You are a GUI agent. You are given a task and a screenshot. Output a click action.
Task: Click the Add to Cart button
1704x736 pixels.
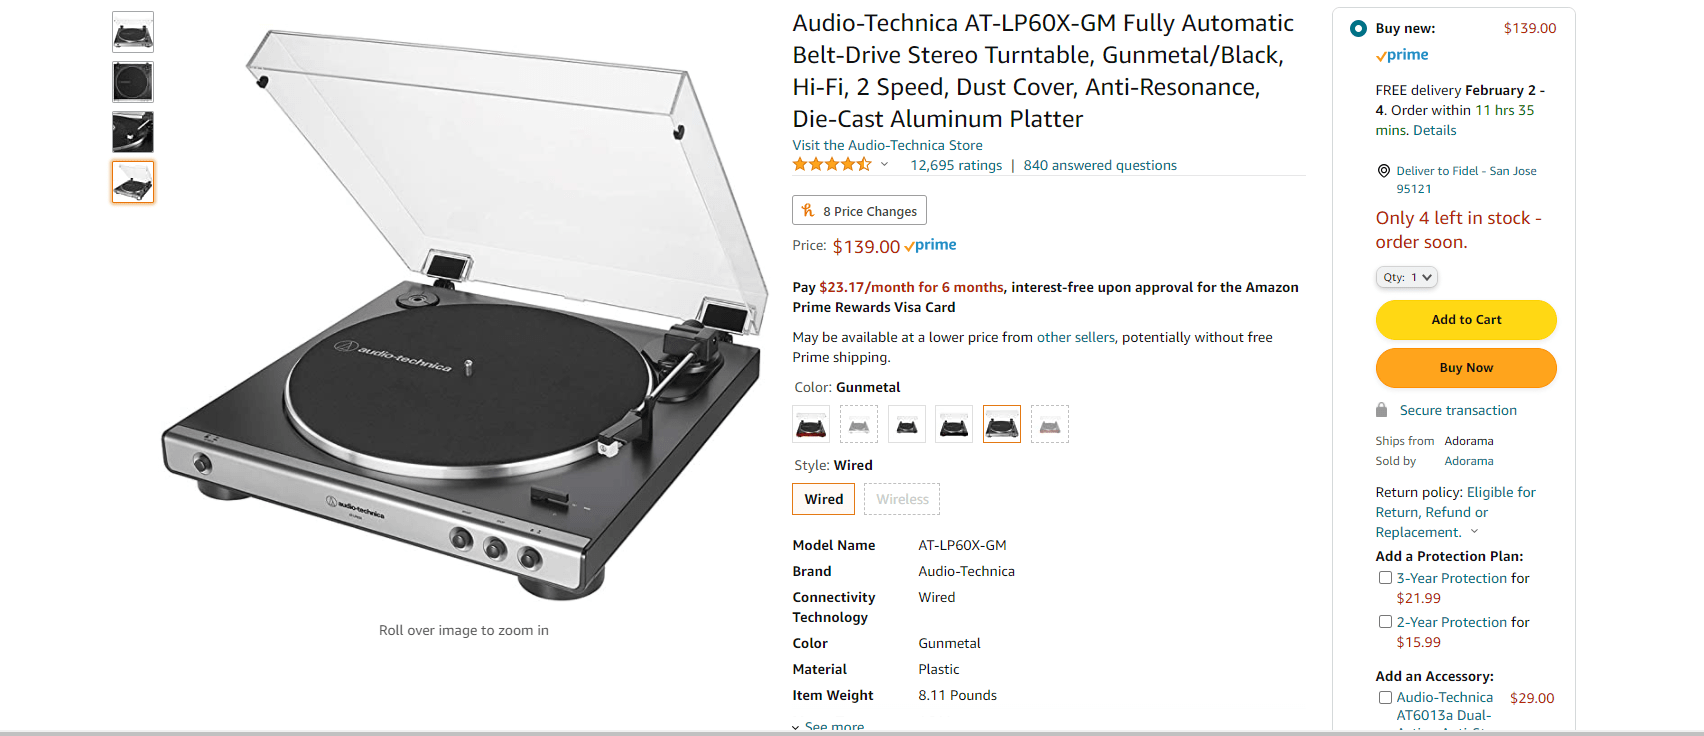(x=1465, y=319)
